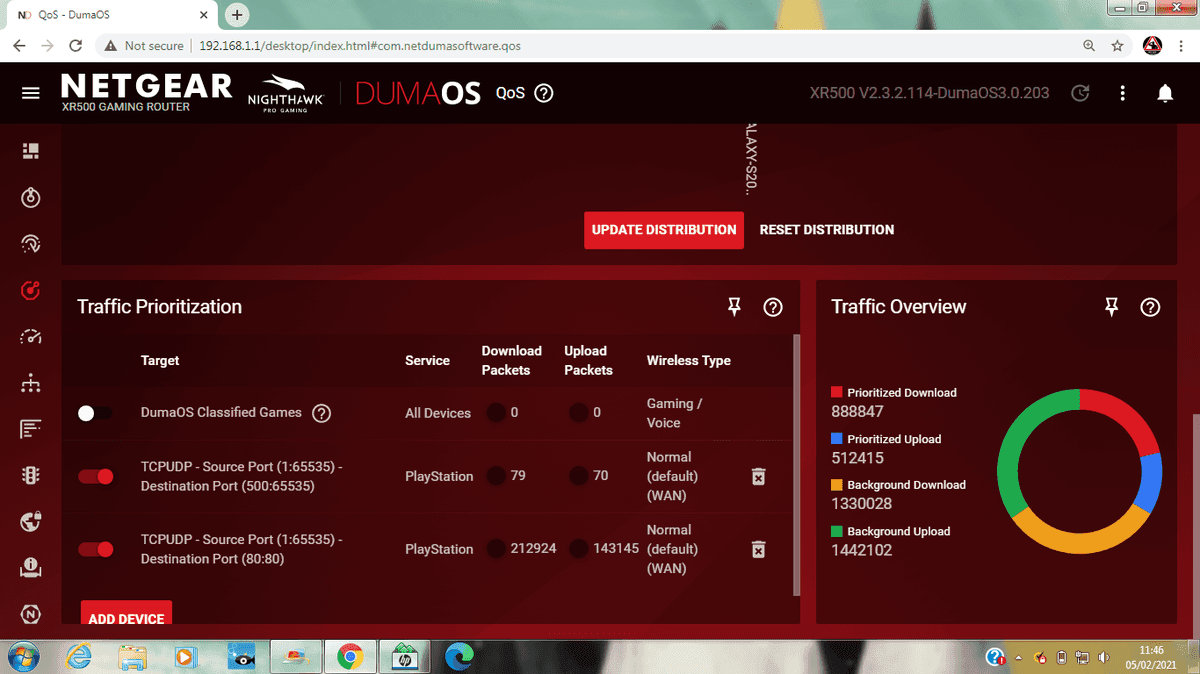Open the notifications bell

[1165, 93]
